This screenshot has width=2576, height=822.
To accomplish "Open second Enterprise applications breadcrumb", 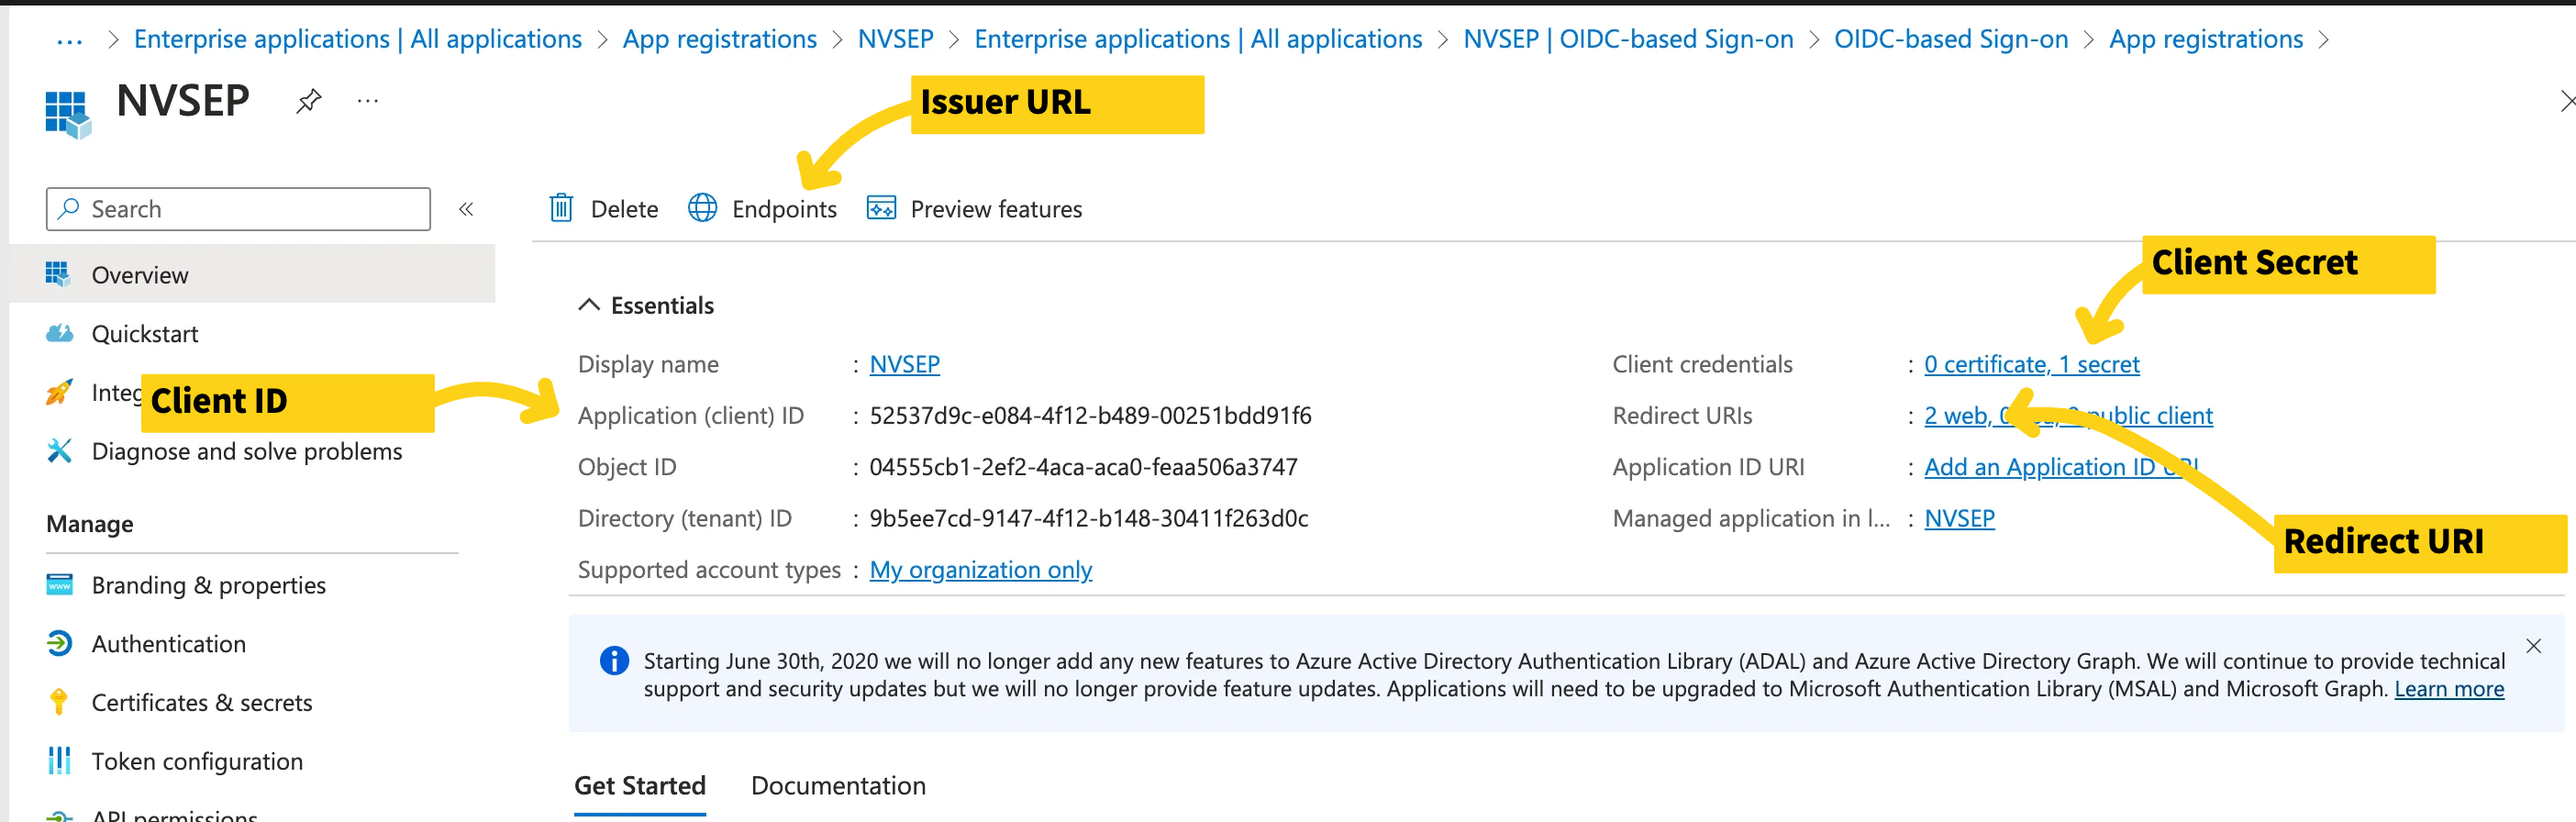I will (x=1198, y=39).
